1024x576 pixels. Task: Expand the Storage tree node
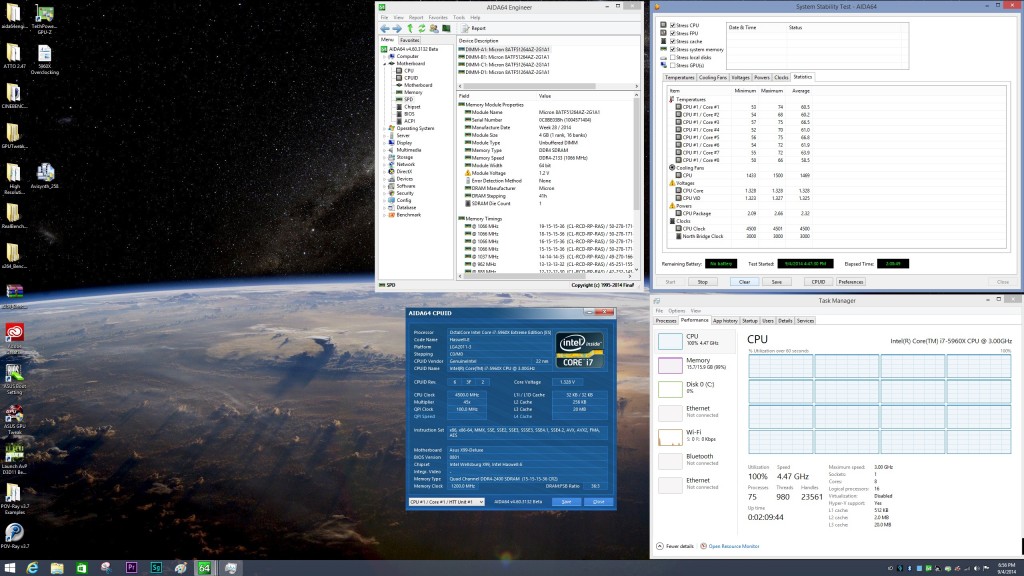click(385, 157)
